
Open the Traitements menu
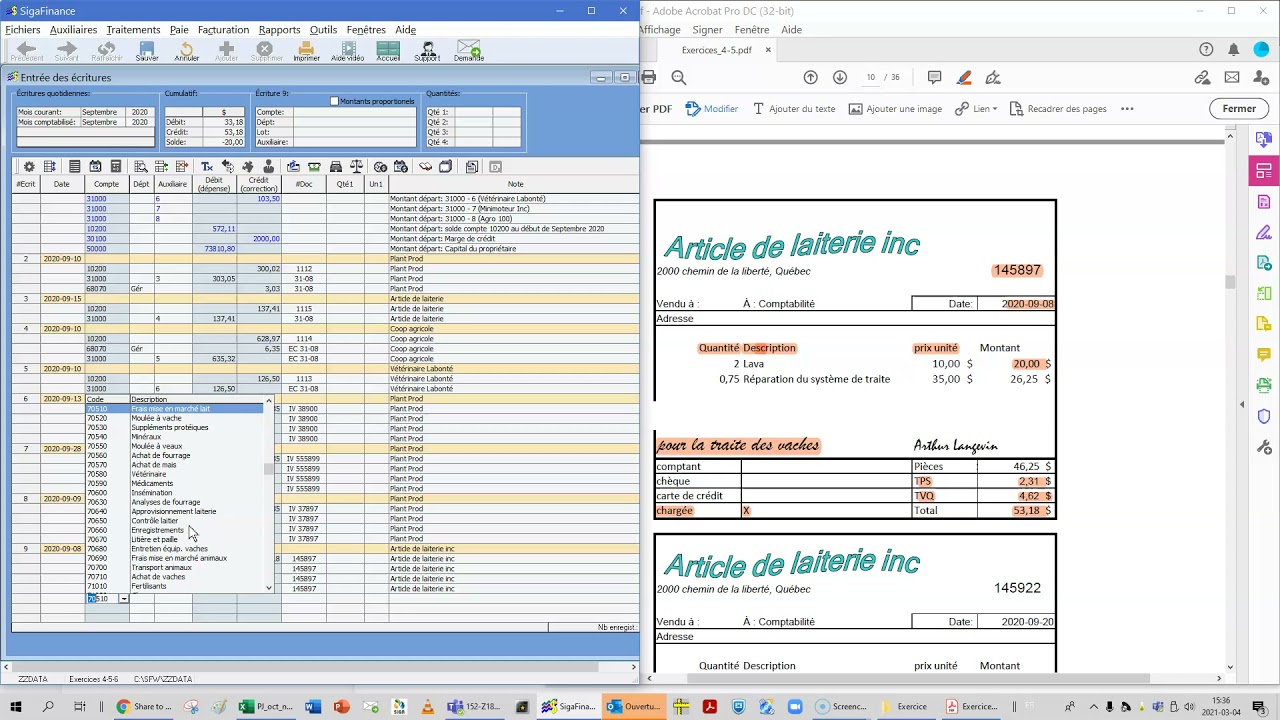click(133, 30)
